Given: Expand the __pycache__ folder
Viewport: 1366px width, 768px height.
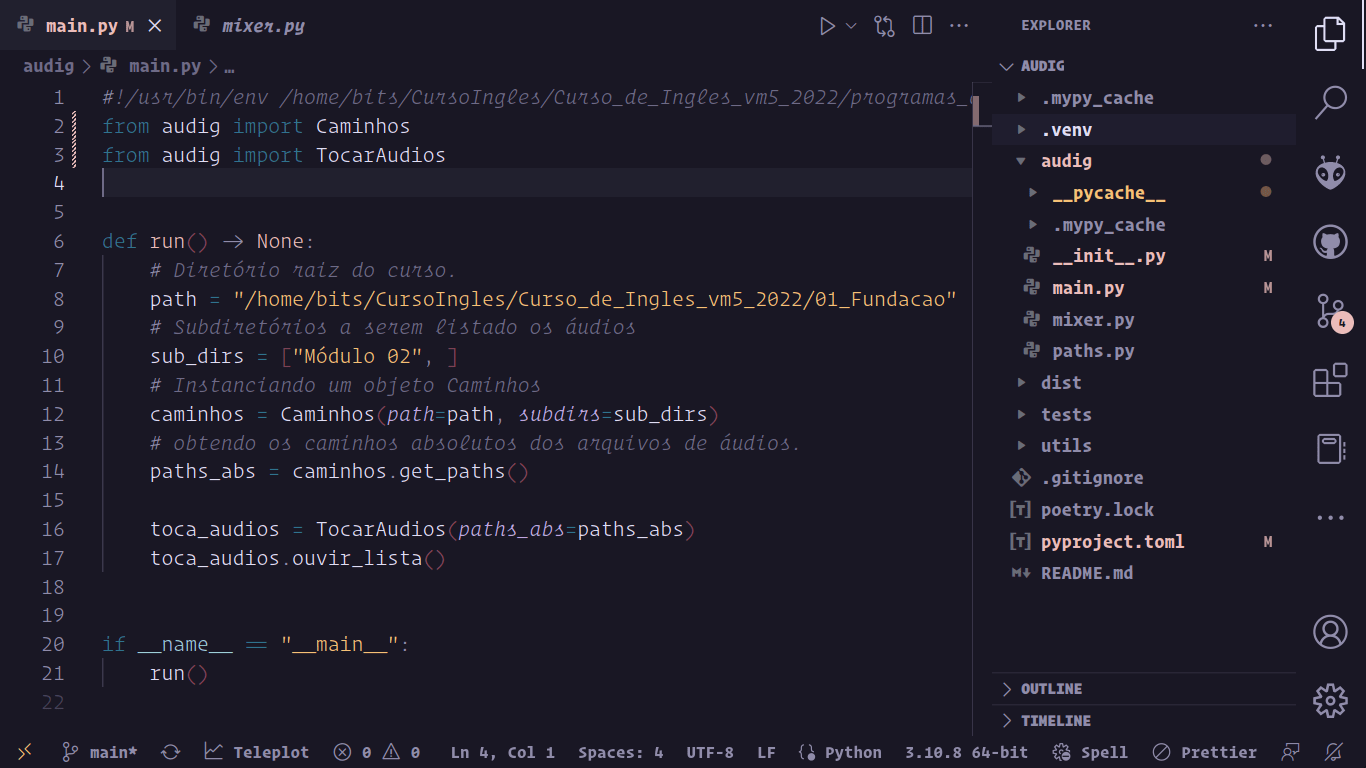Looking at the screenshot, I should tap(1143, 193).
